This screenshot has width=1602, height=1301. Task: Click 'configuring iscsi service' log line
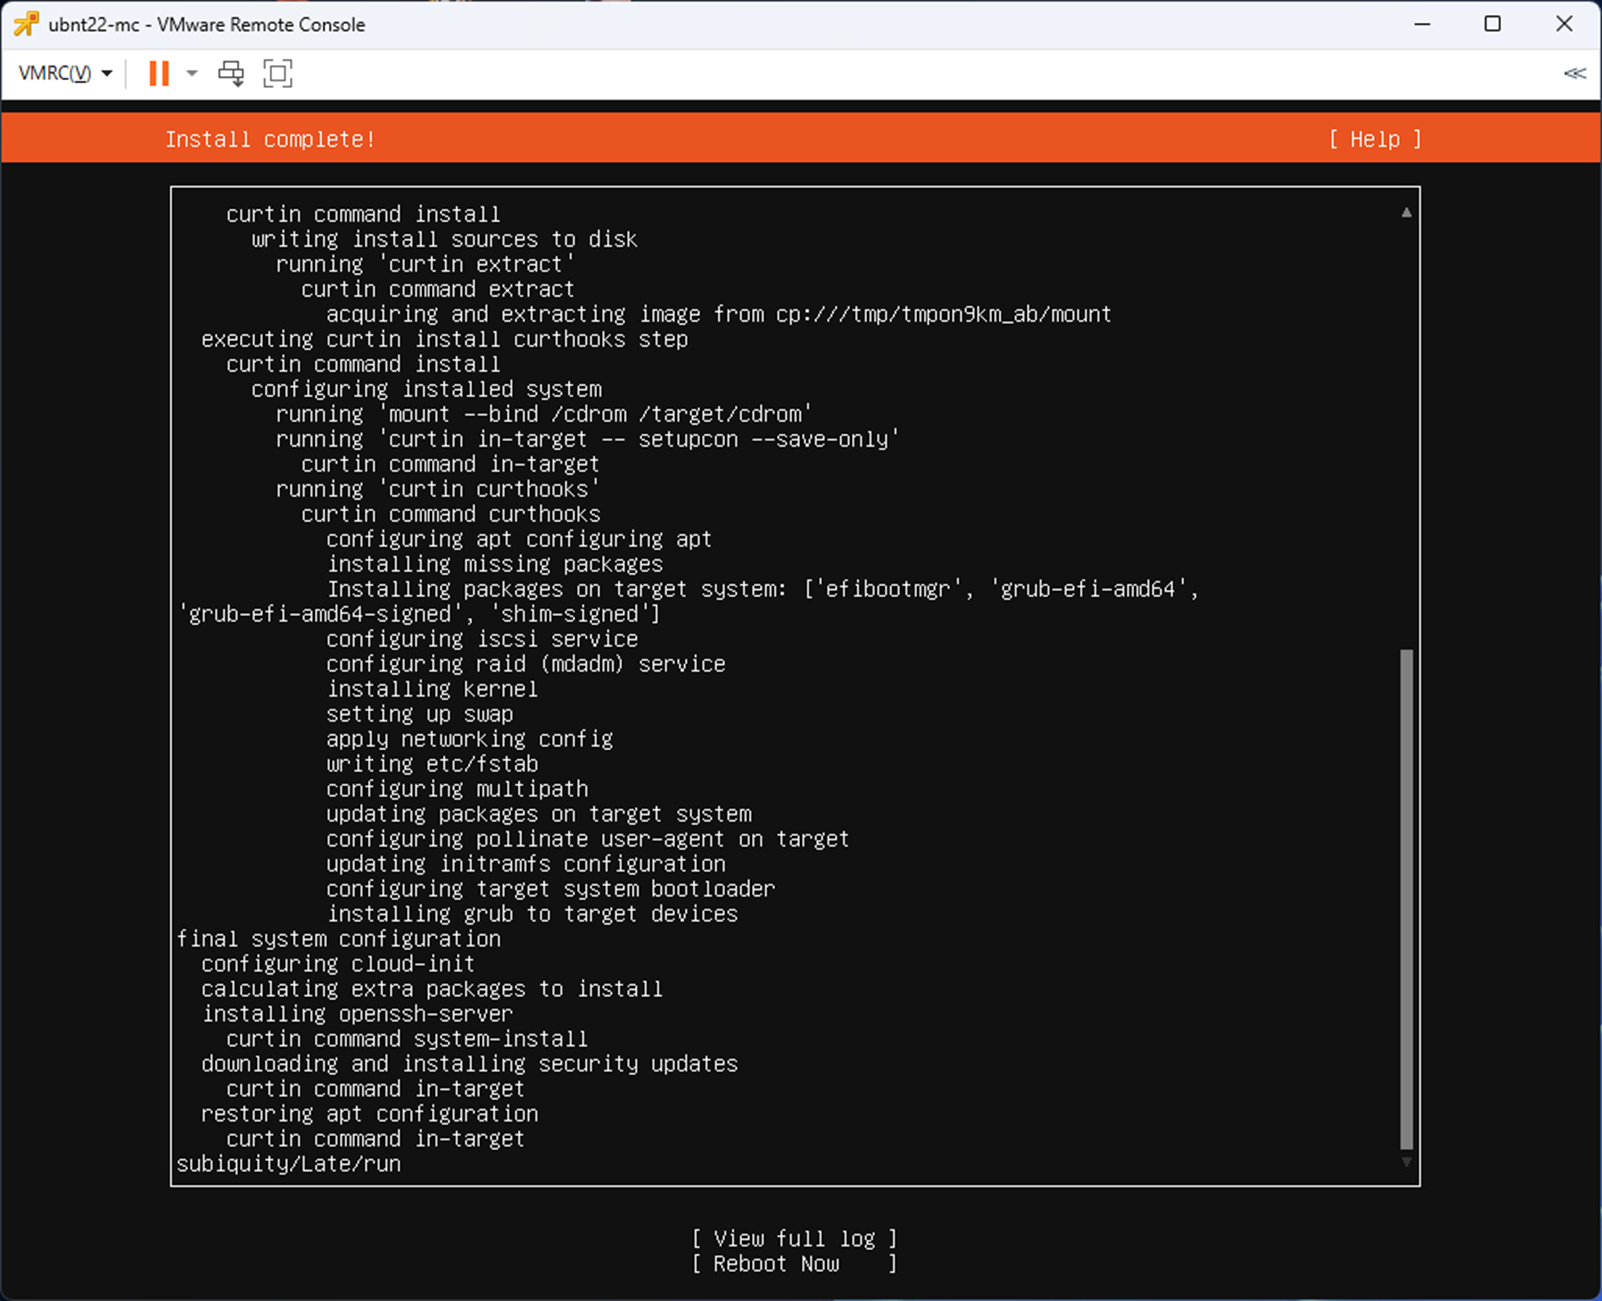click(x=482, y=639)
